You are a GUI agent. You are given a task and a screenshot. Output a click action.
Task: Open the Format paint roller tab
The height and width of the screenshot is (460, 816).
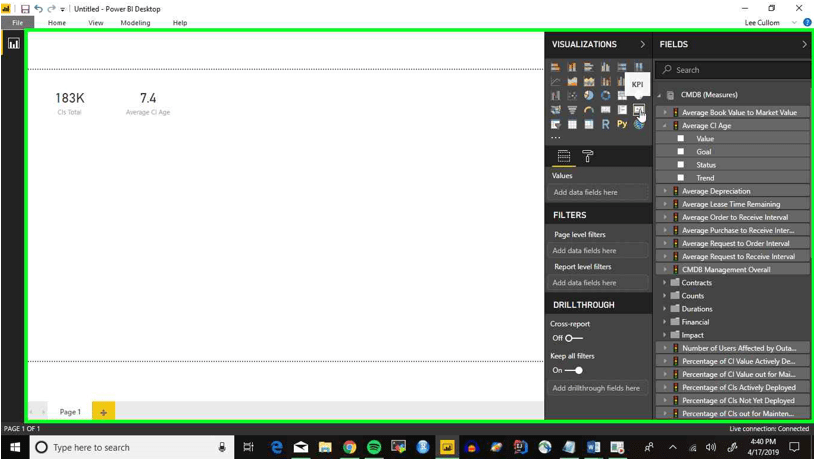(x=588, y=156)
